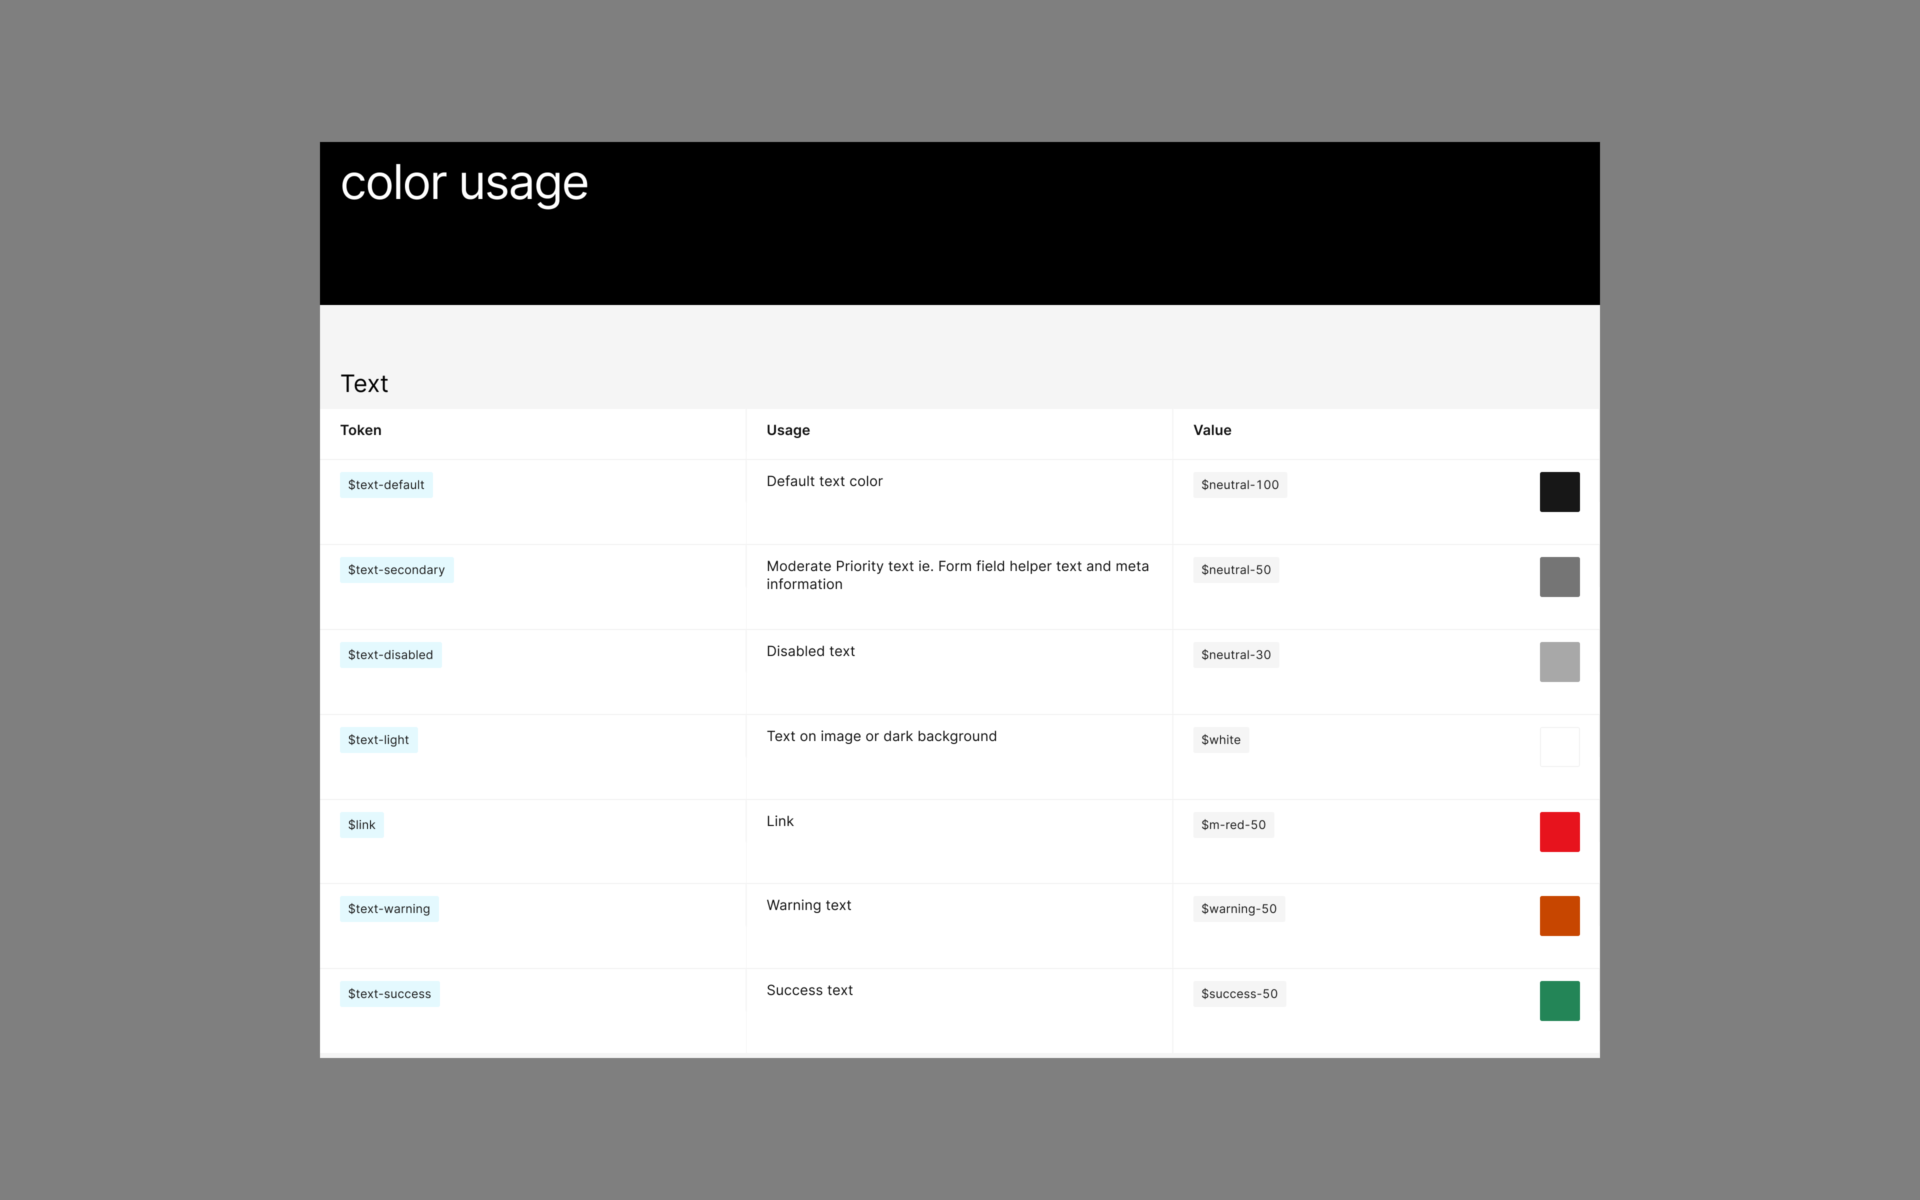
Task: Select the $text-success token chip
Action: (389, 994)
